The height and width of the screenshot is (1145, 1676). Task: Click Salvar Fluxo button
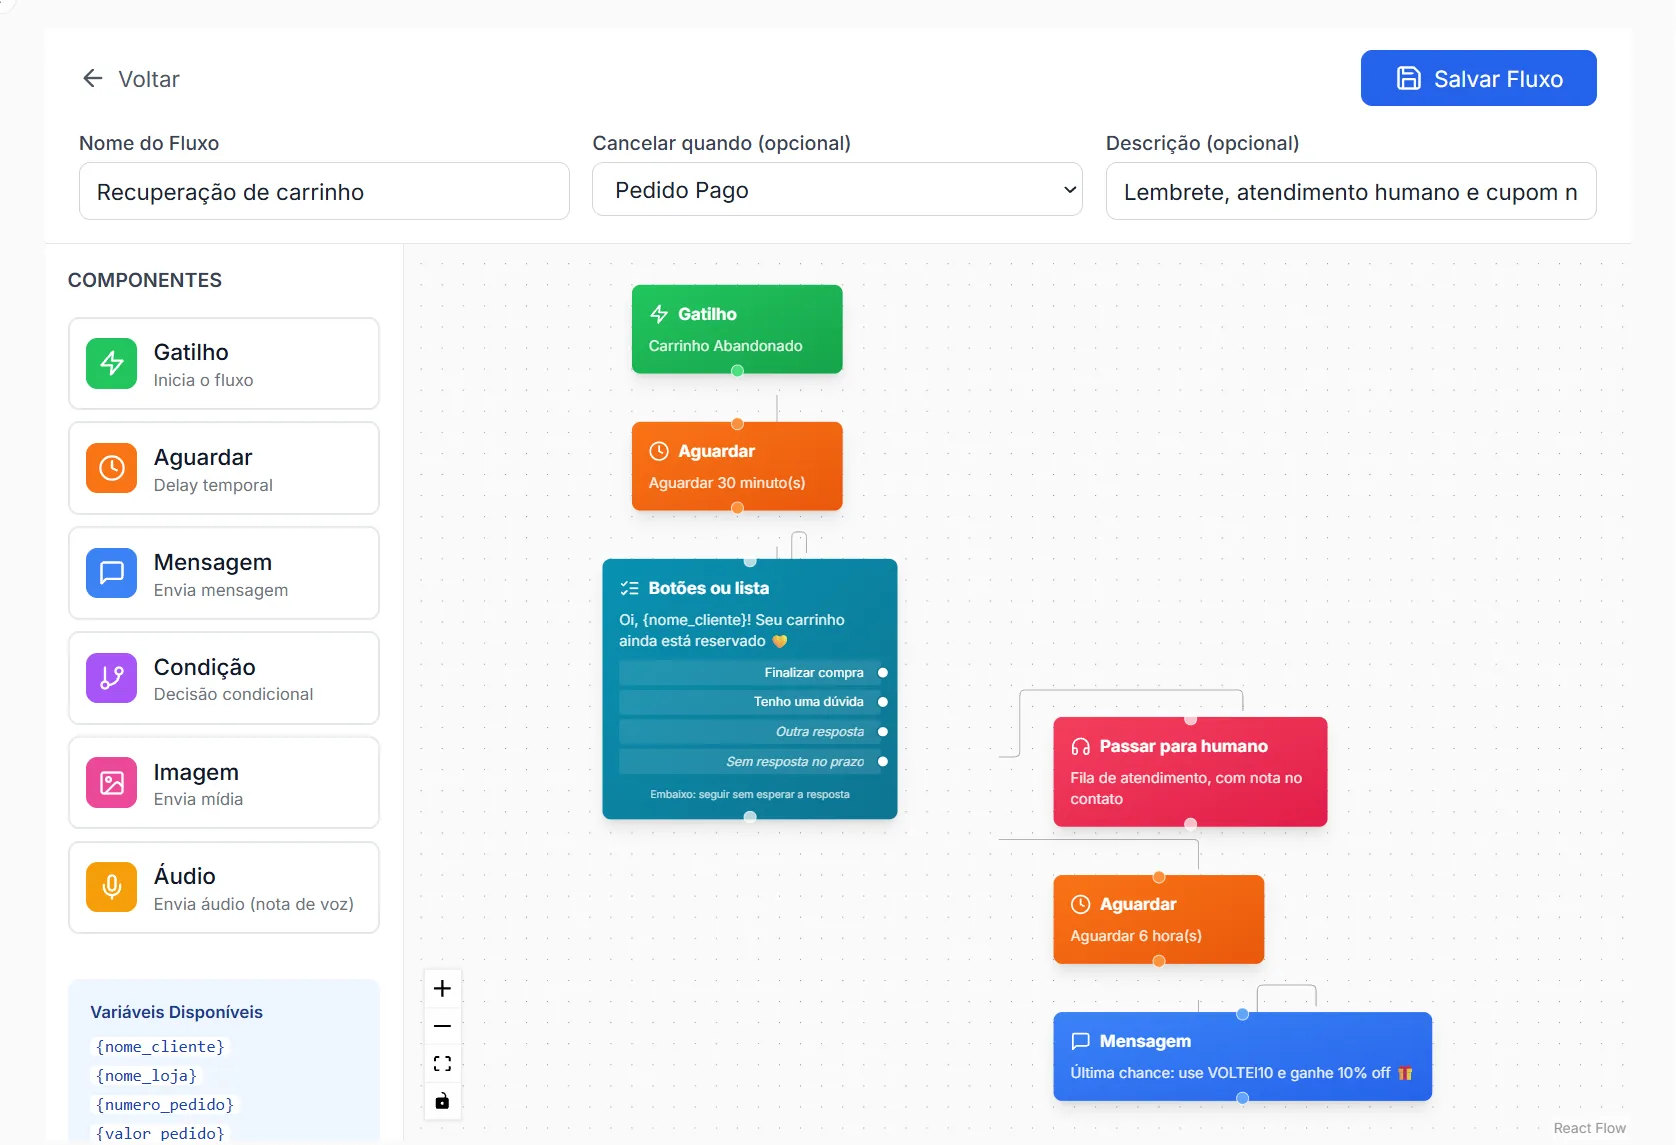pyautogui.click(x=1478, y=78)
